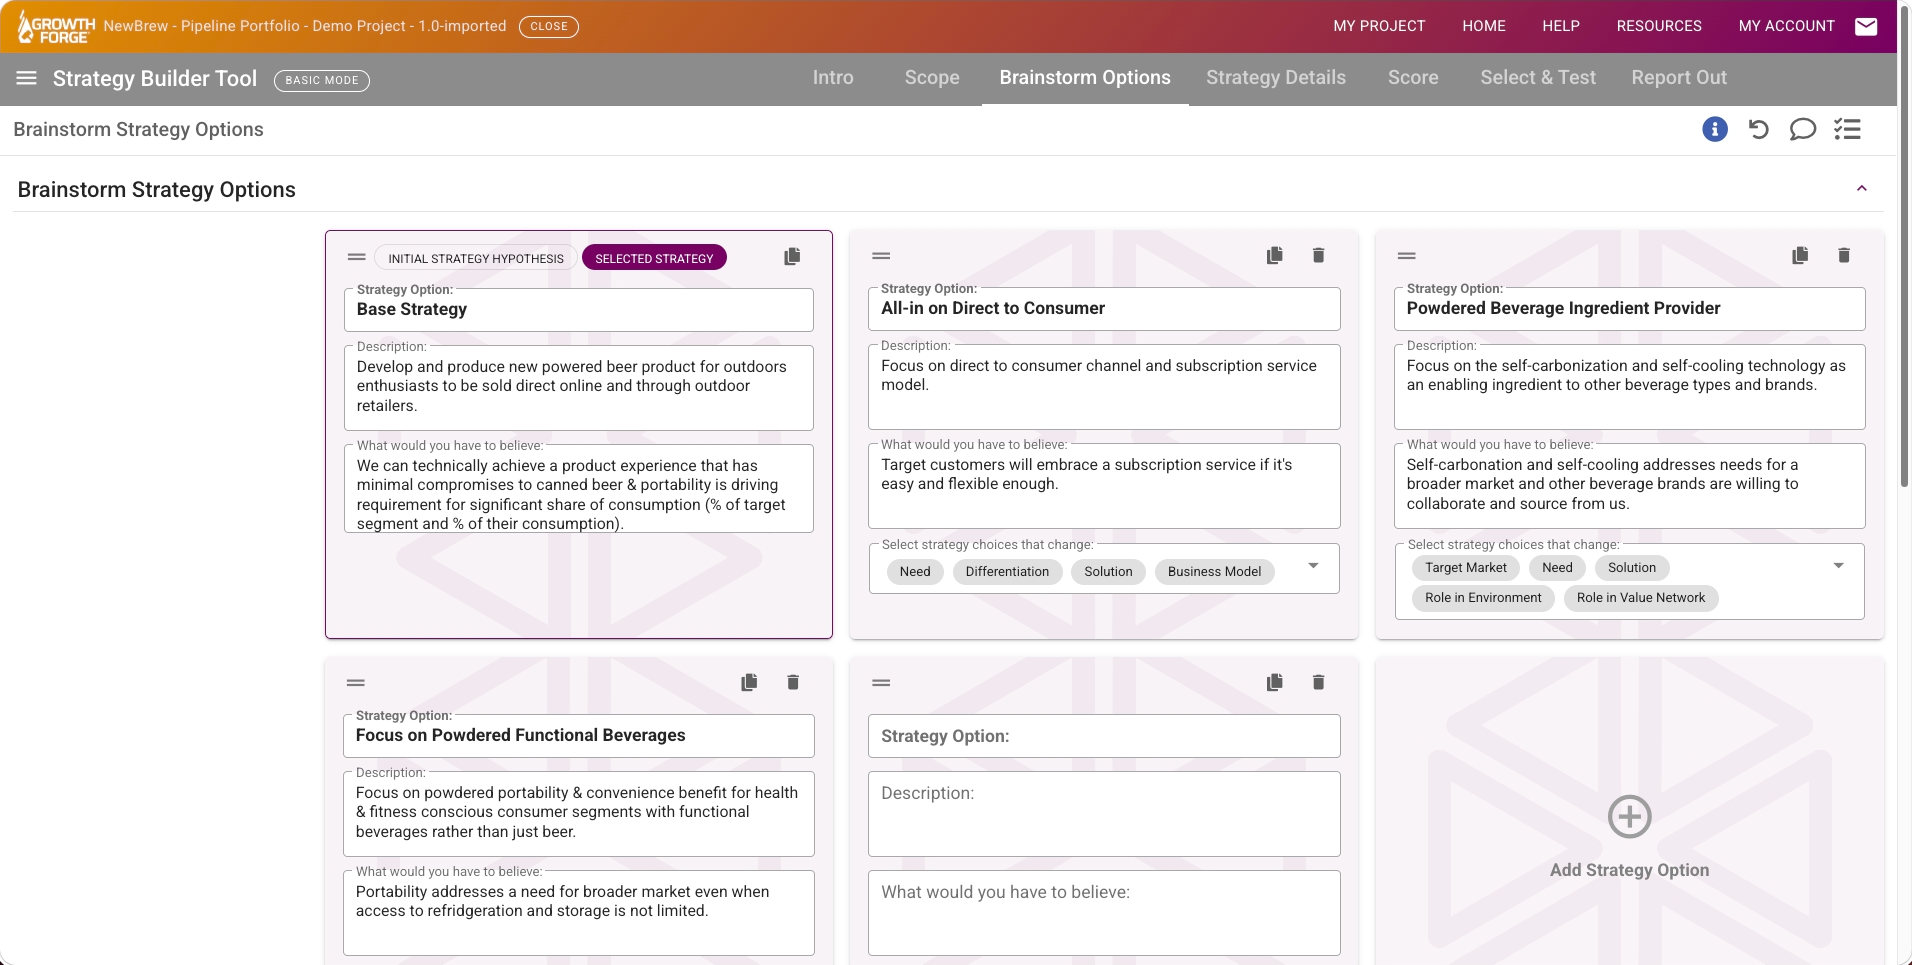The width and height of the screenshot is (1912, 965).
Task: Click drag handle on Powdered Beverage Ingredient Provider
Action: point(1407,256)
